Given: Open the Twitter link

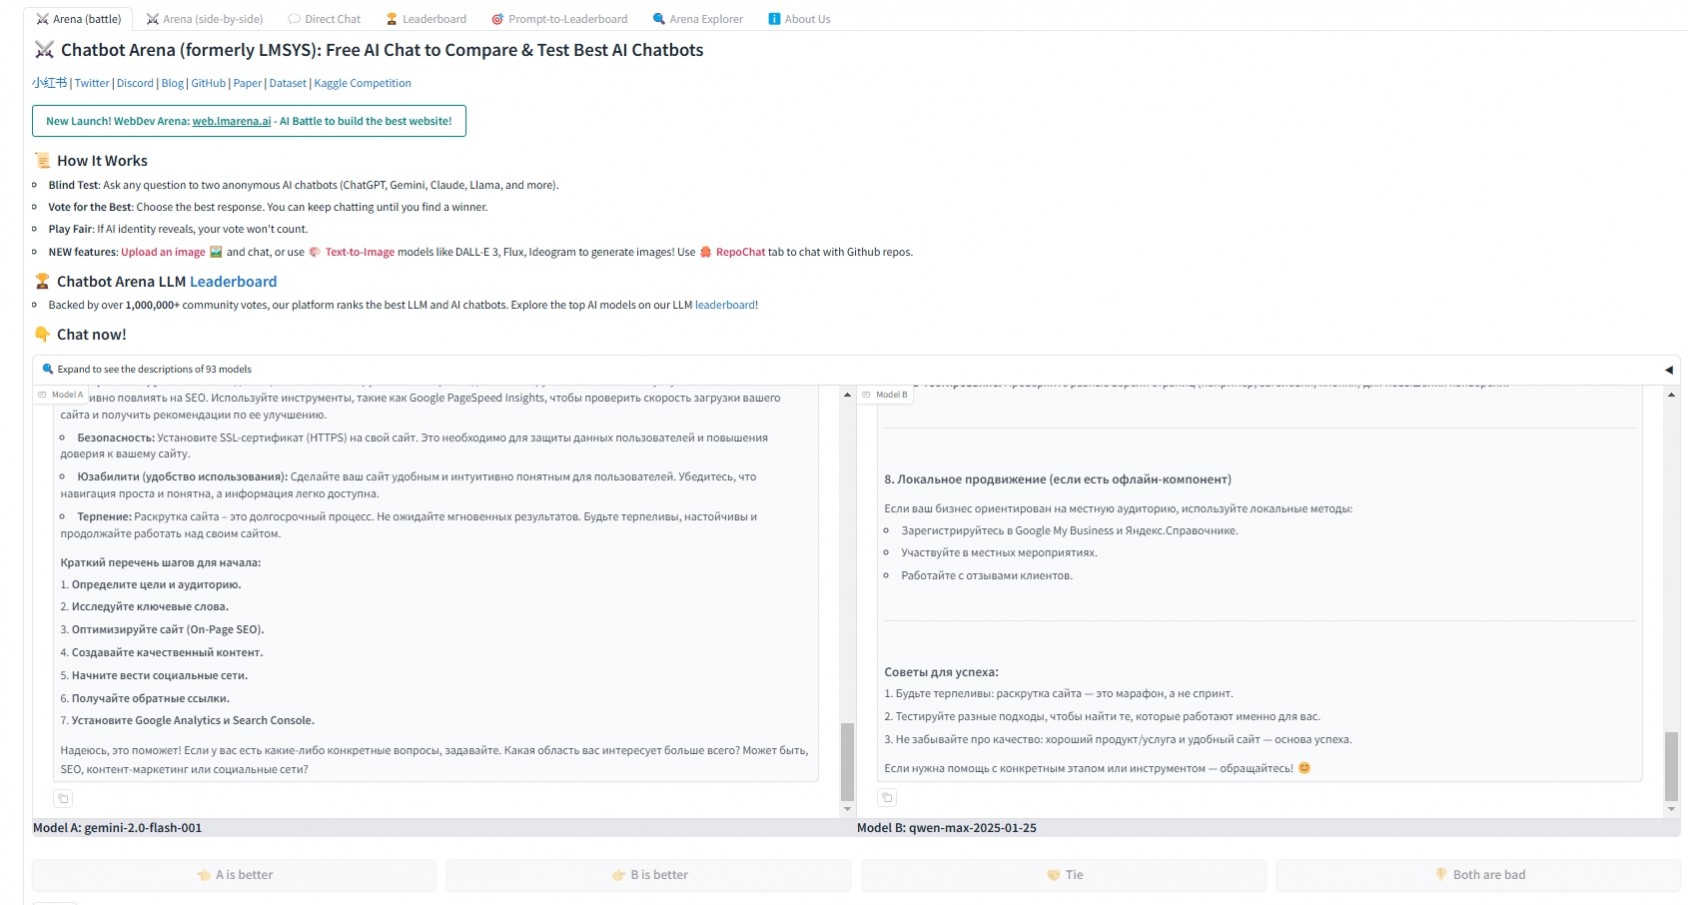Looking at the screenshot, I should click(x=92, y=83).
